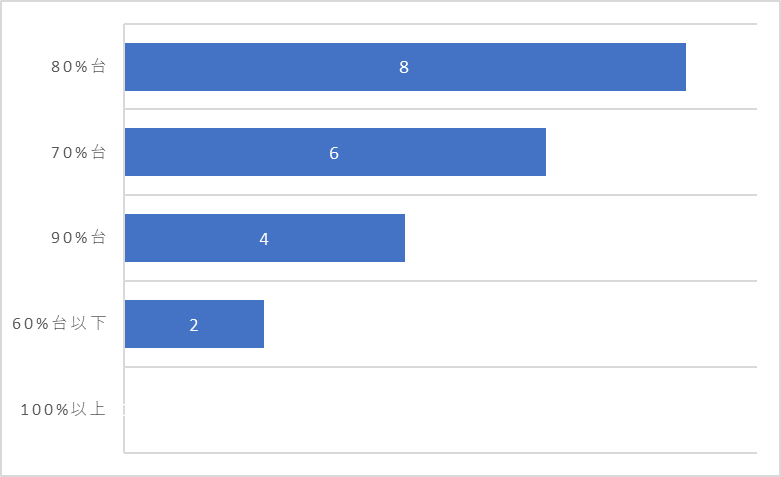Click the data label 8
The width and height of the screenshot is (781, 477).
click(404, 67)
